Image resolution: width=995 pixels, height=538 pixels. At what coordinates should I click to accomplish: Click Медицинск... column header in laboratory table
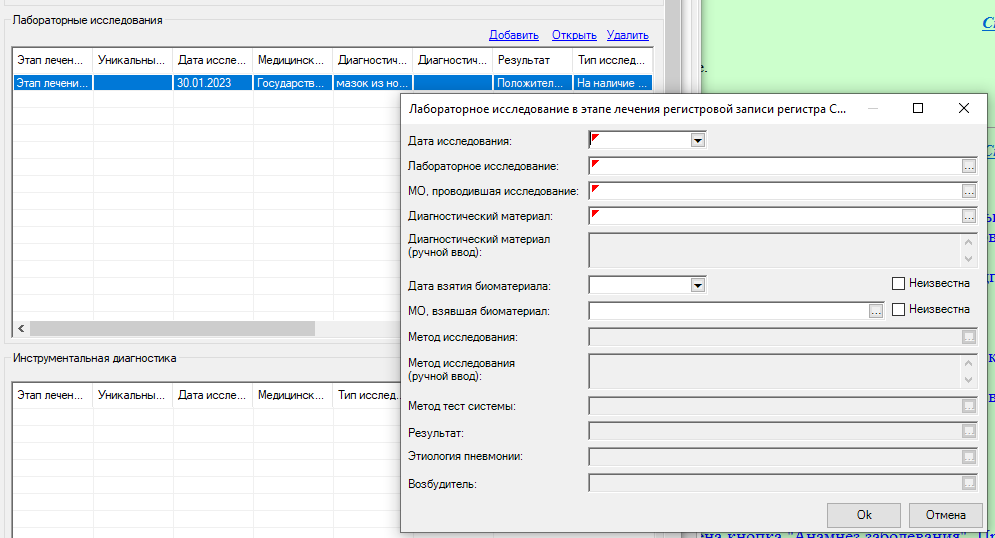coord(293,60)
